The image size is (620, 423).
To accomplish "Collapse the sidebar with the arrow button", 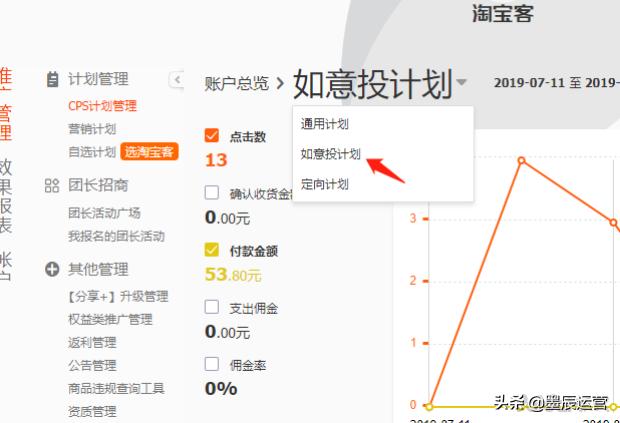I will tap(177, 79).
